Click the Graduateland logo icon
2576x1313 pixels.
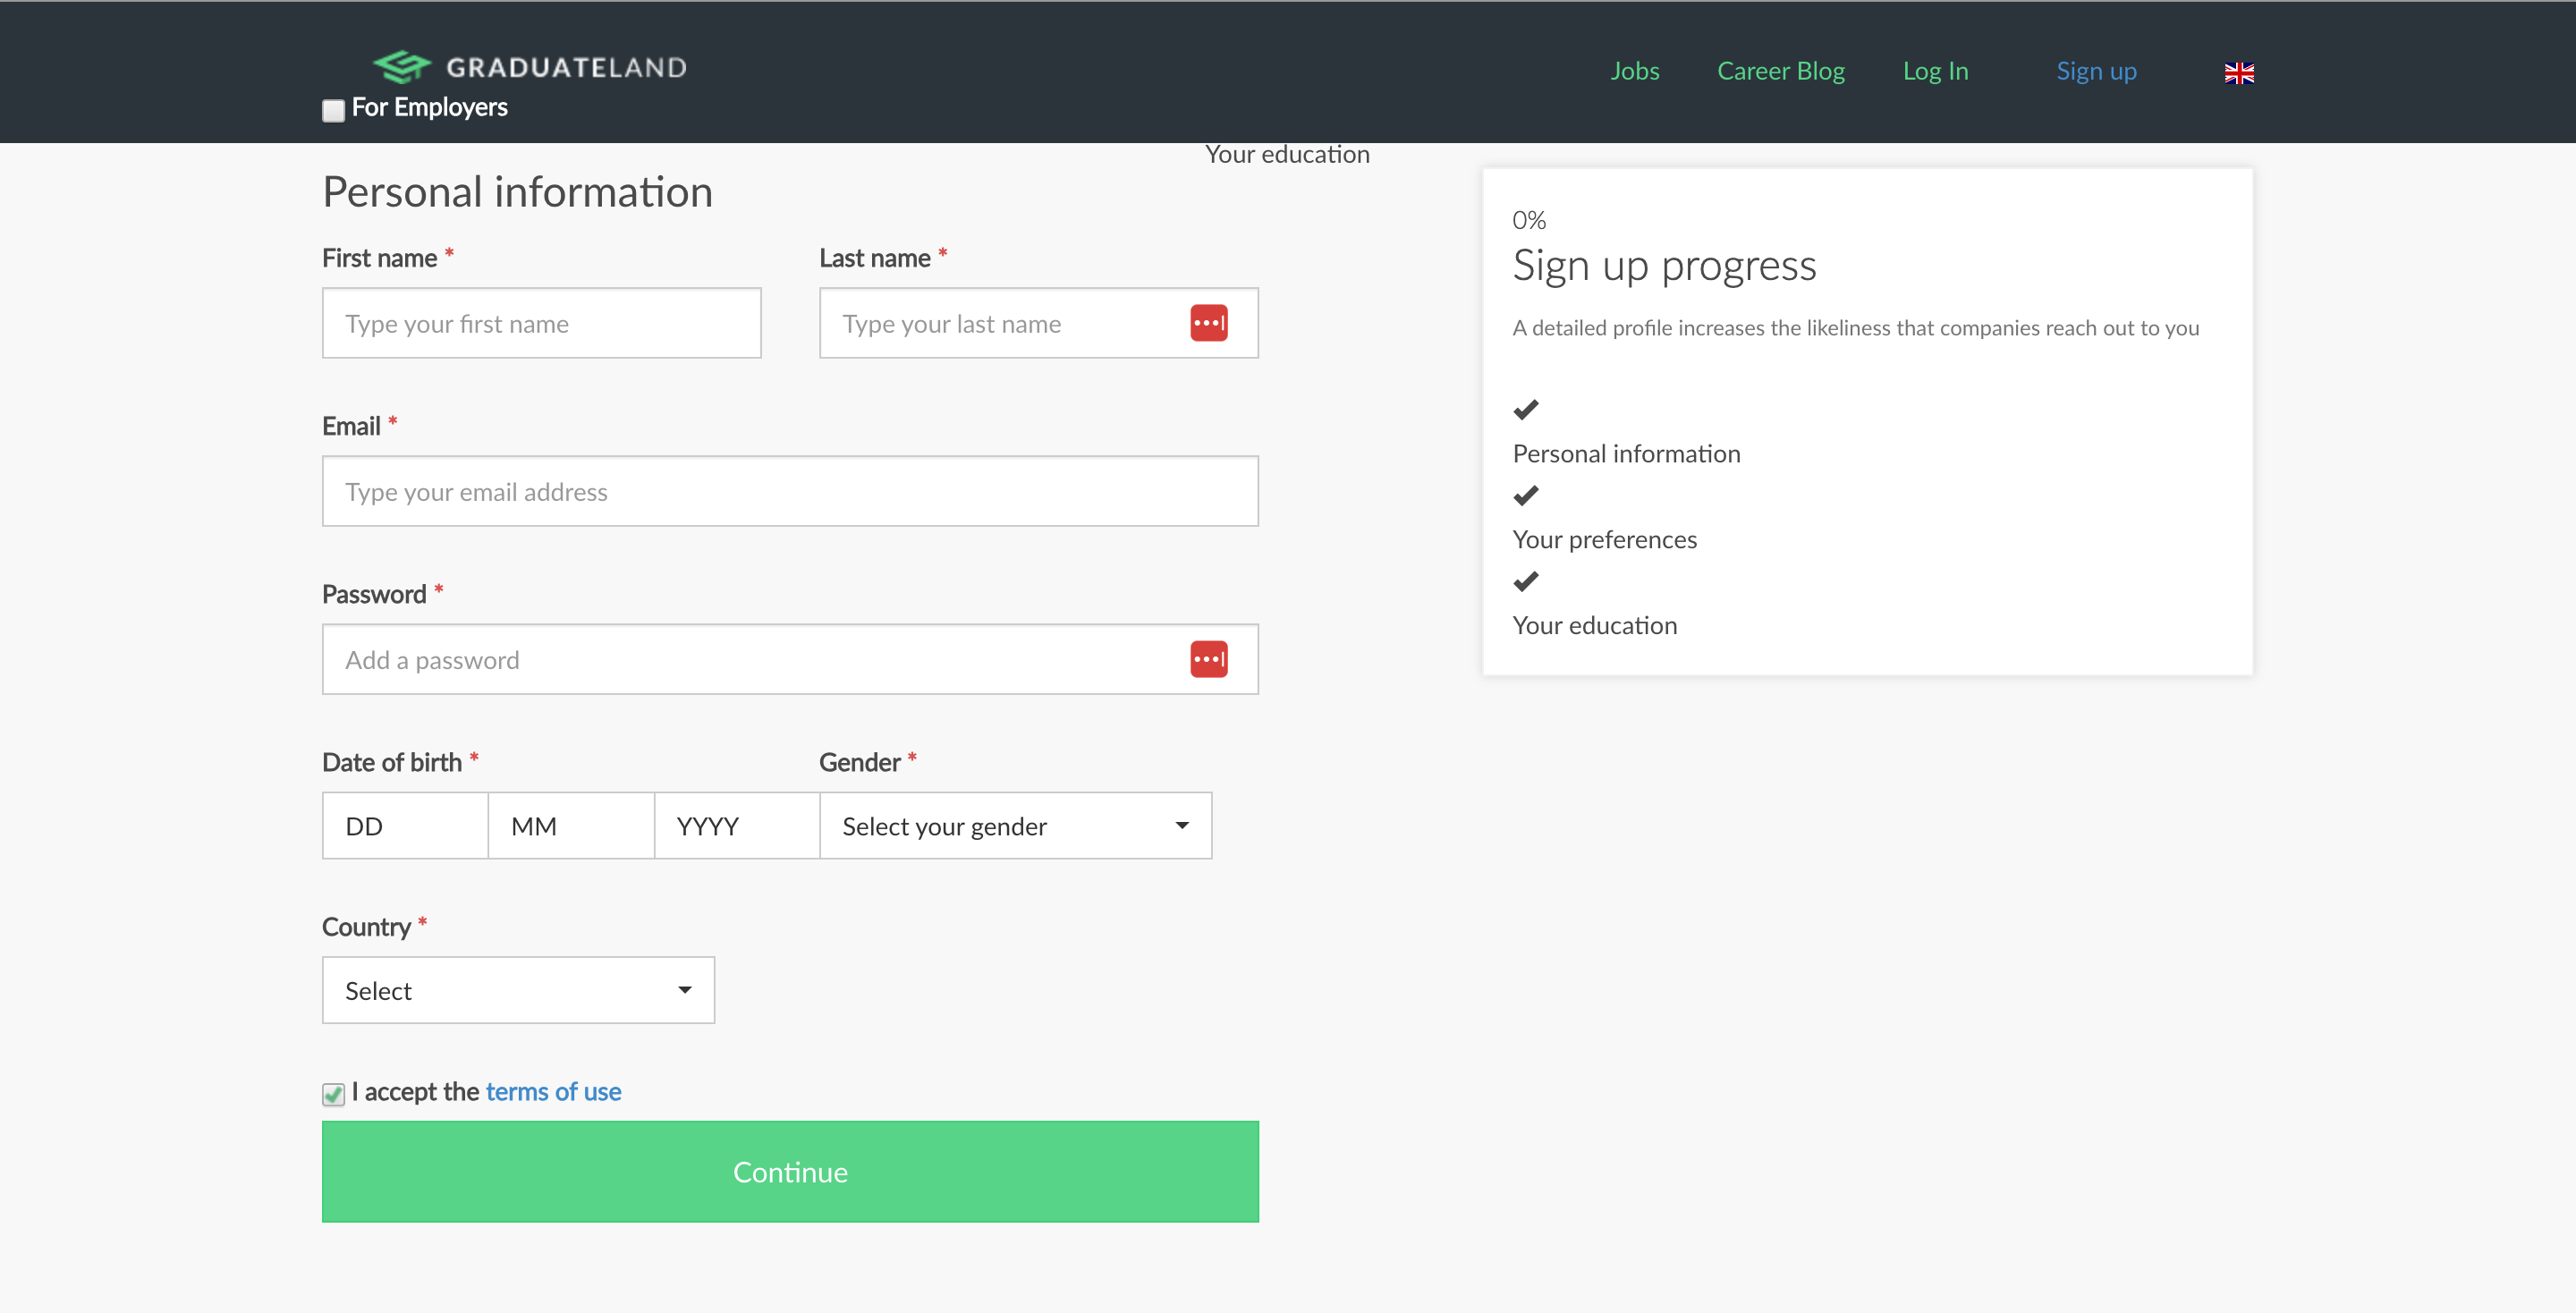(402, 67)
